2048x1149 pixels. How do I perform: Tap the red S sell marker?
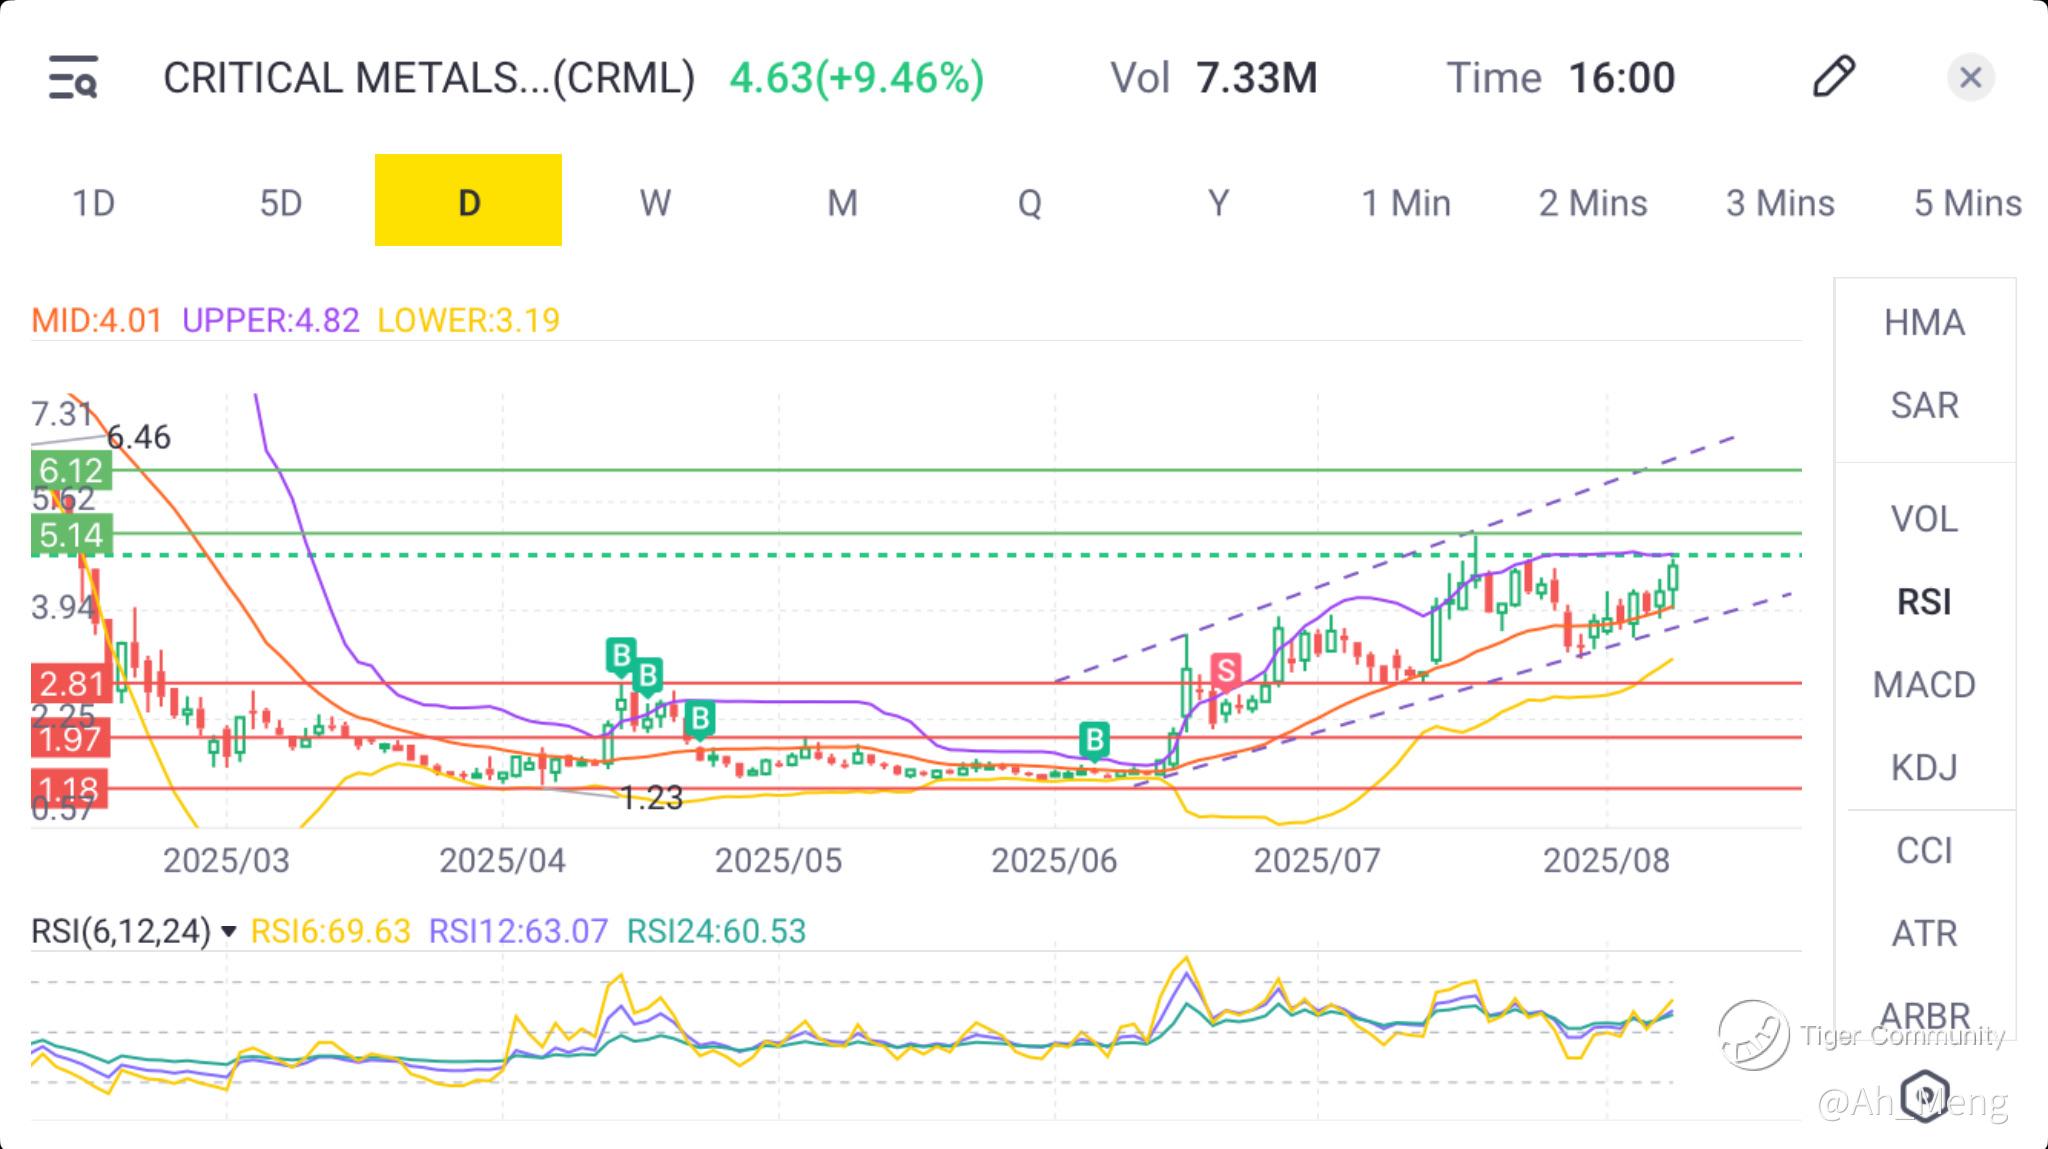point(1225,671)
